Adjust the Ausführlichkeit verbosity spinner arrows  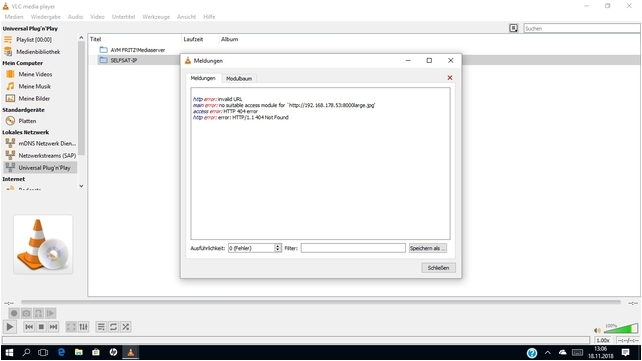[x=278, y=248]
